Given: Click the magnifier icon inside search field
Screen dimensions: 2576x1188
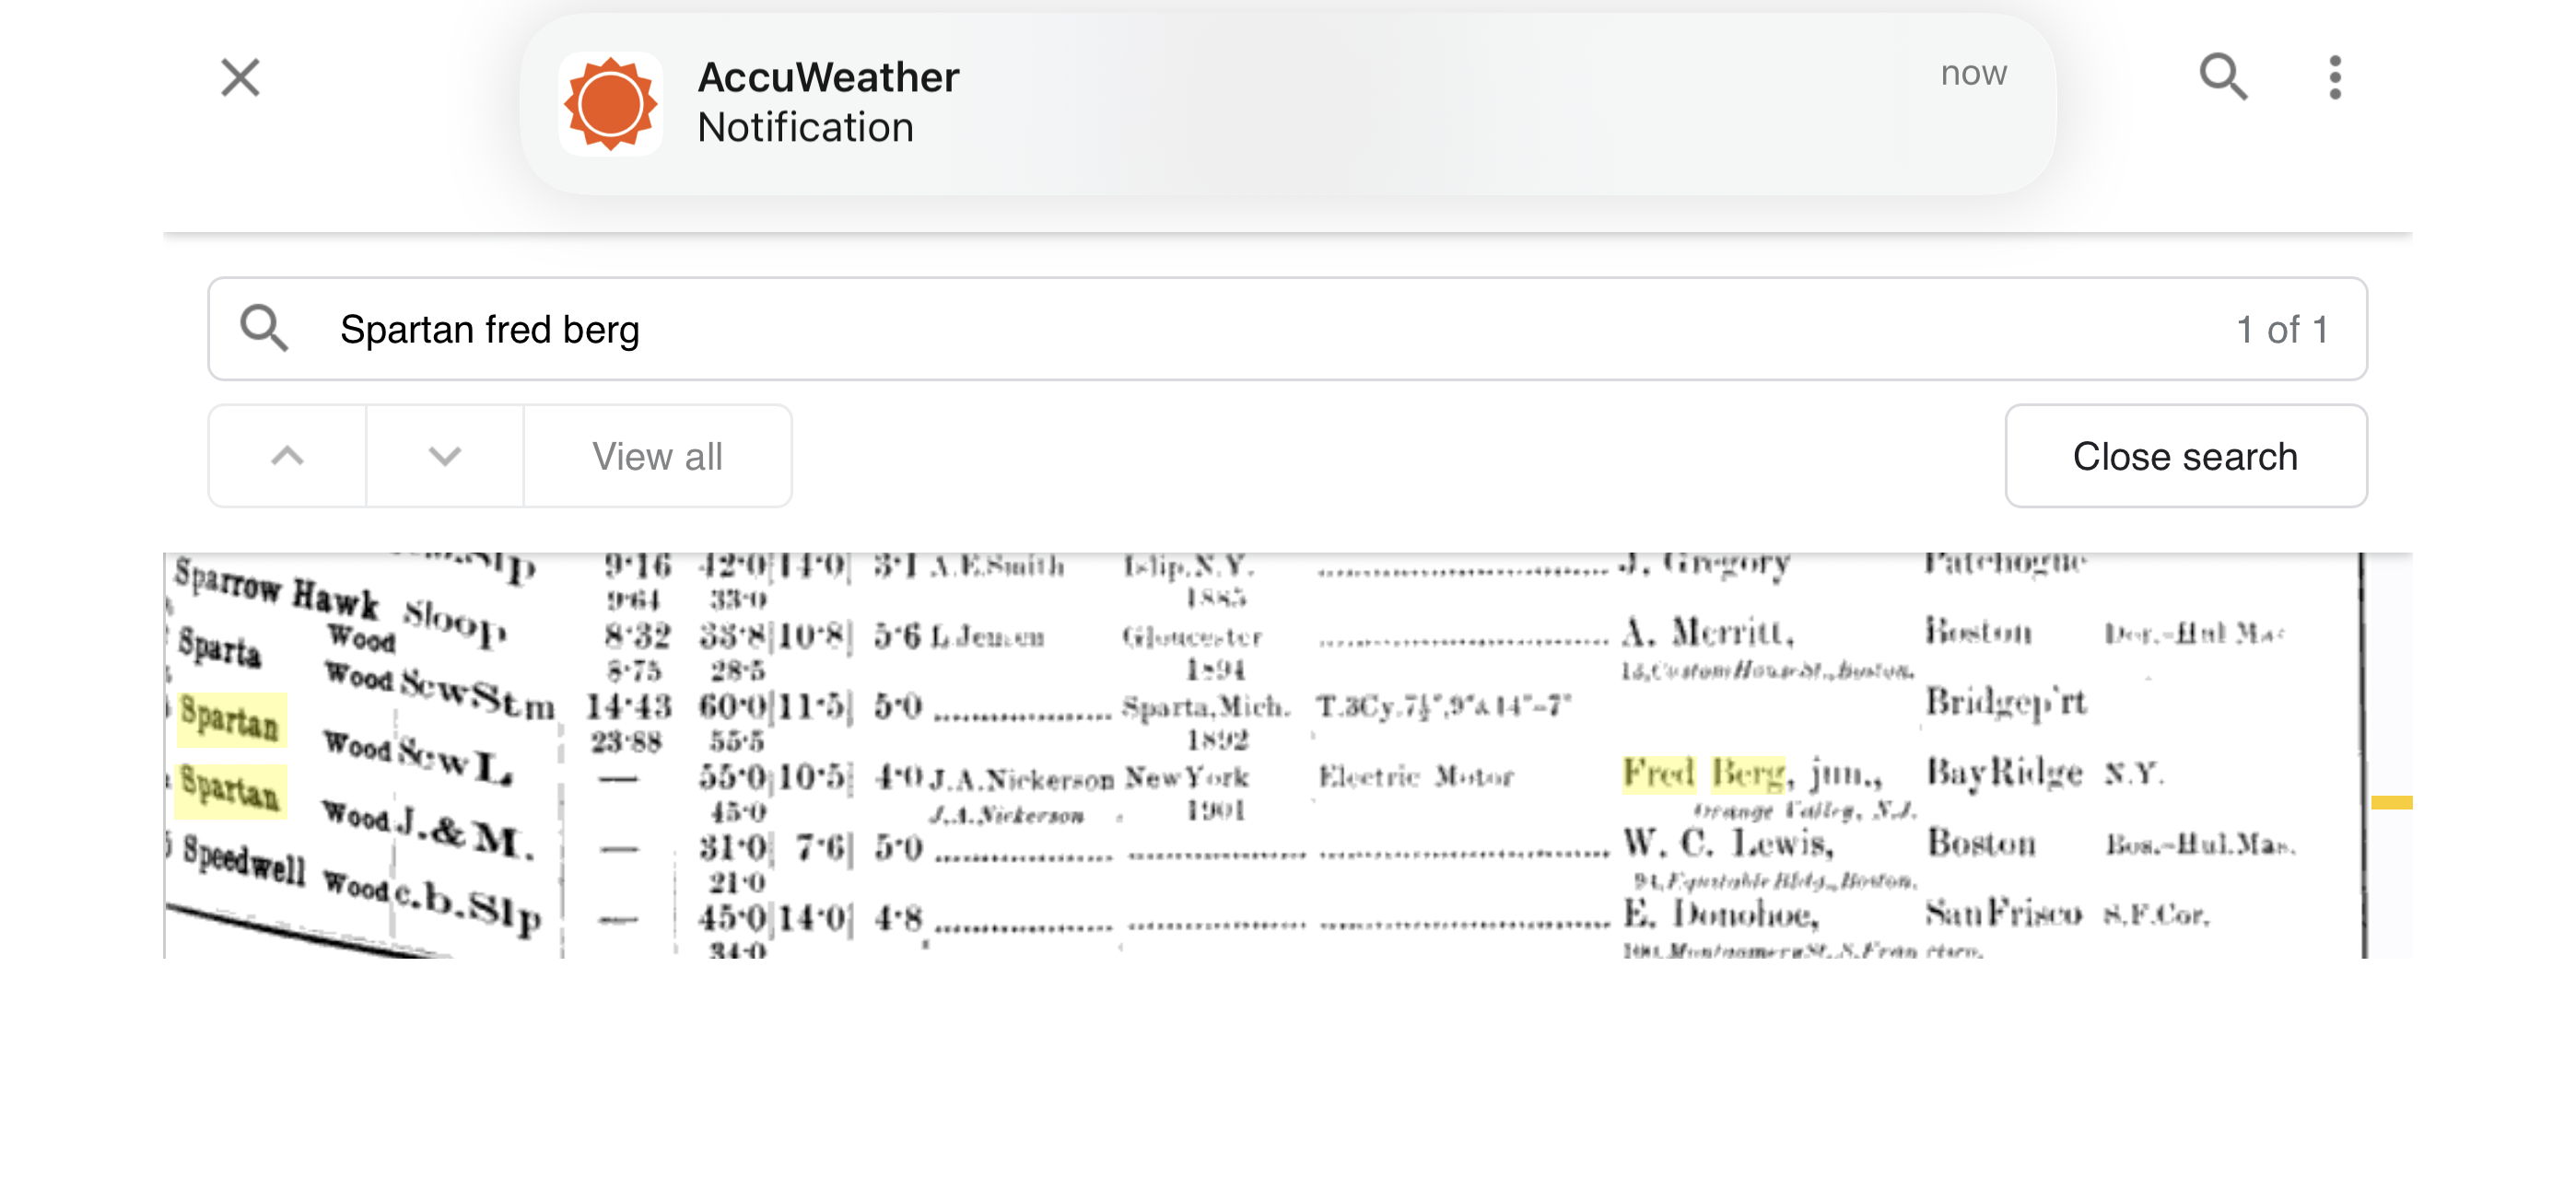Looking at the screenshot, I should (264, 329).
